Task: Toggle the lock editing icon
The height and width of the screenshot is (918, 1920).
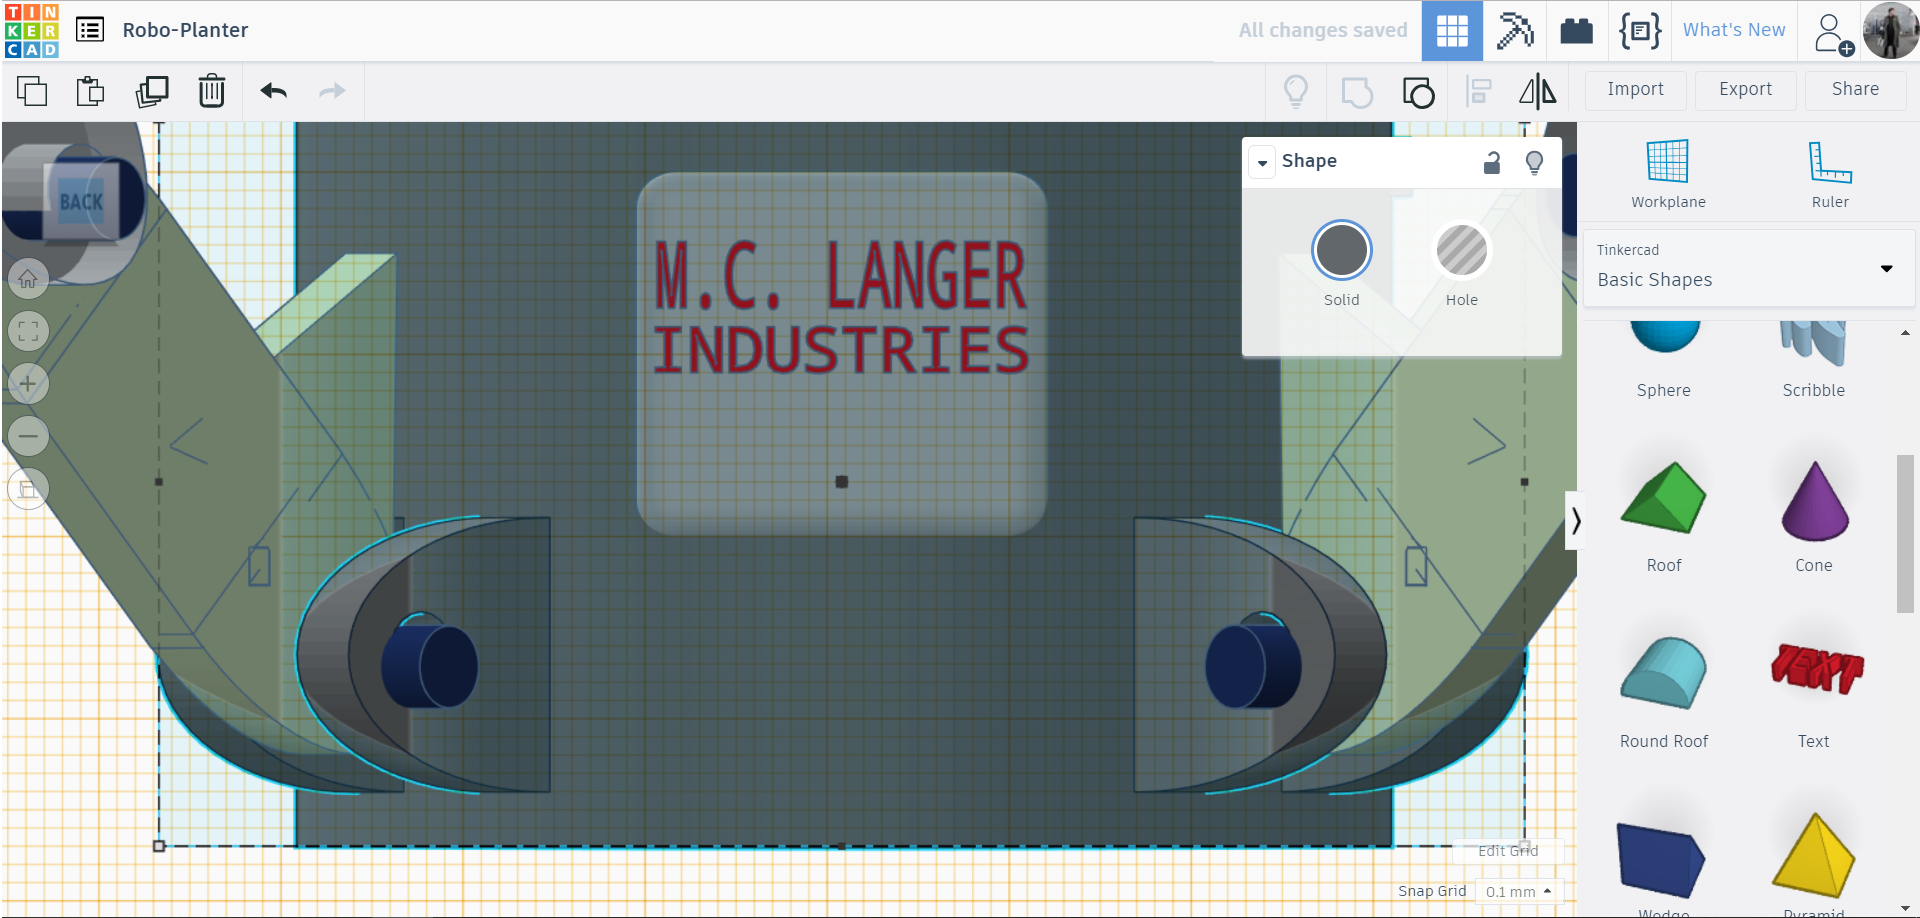Action: (1492, 162)
